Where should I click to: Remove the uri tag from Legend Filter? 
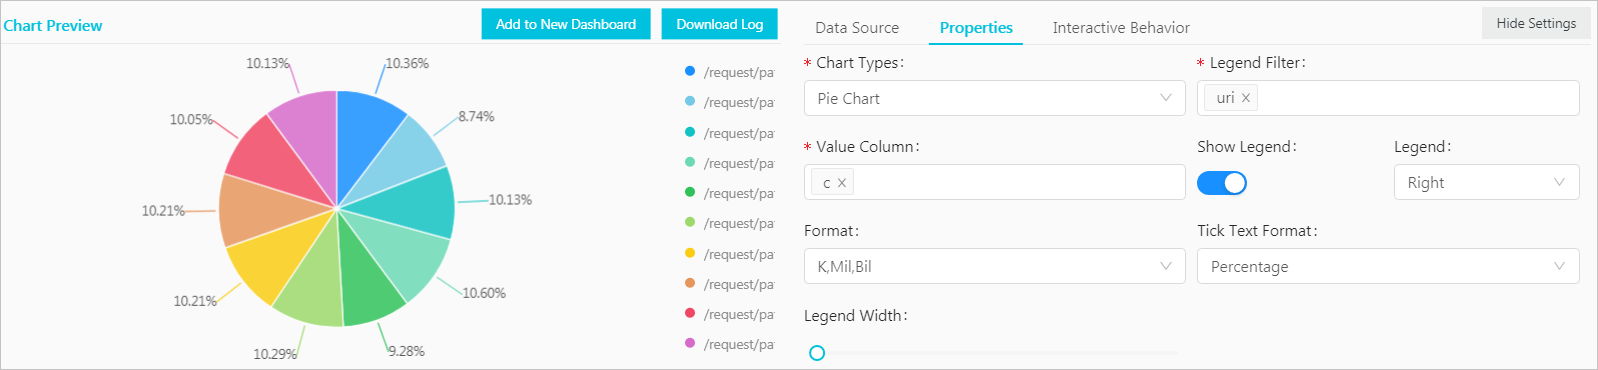[x=1246, y=98]
